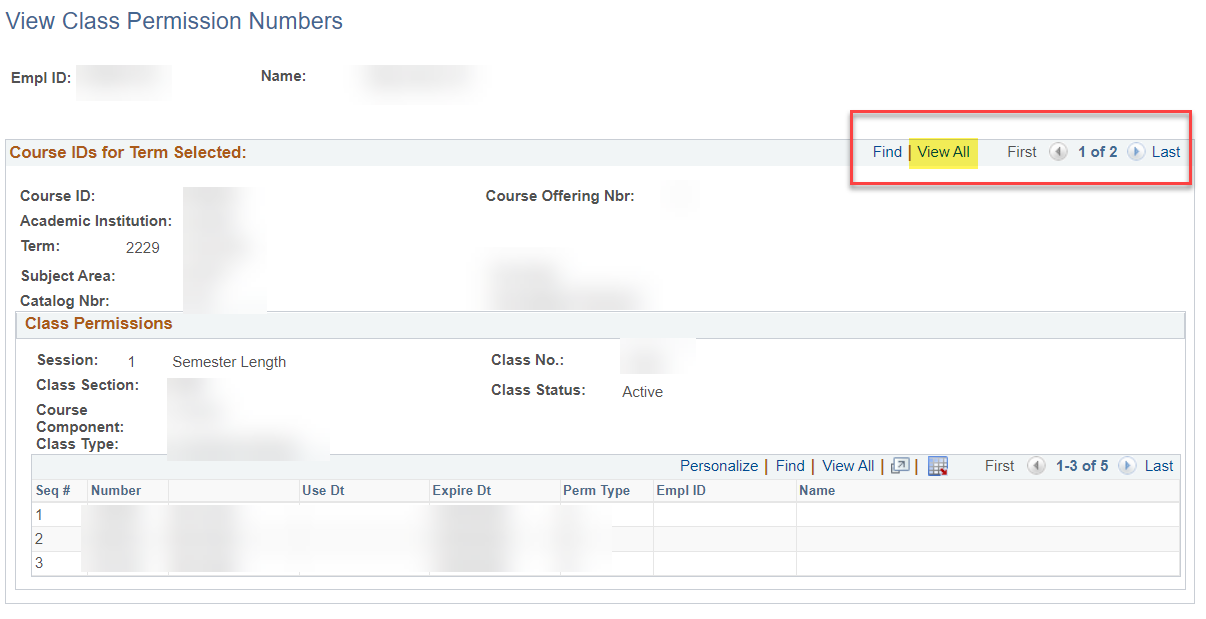Image resolution: width=1206 pixels, height=619 pixels.
Task: Click Empl ID column header in grid
Action: 681,490
